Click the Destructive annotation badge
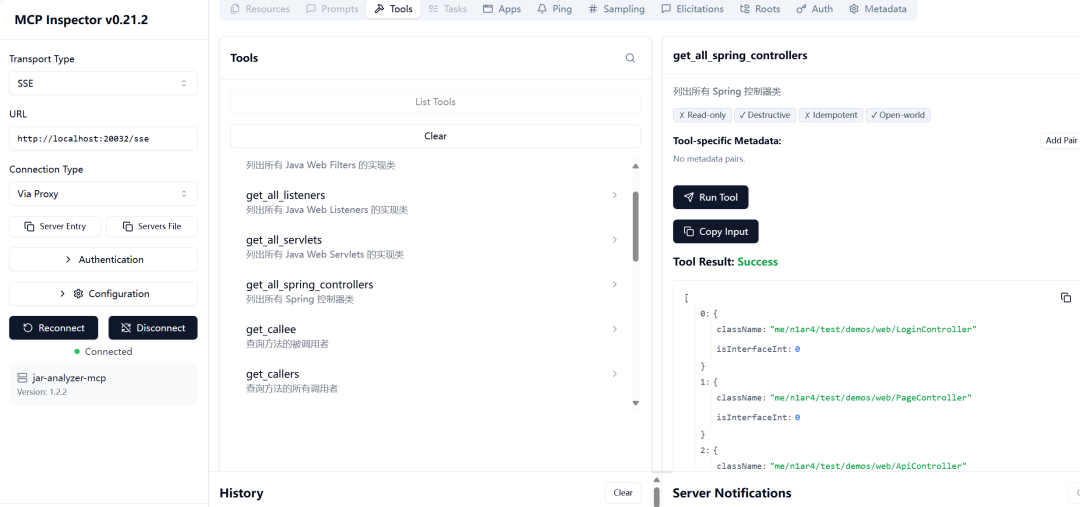This screenshot has height=507, width=1080. pyautogui.click(x=765, y=115)
